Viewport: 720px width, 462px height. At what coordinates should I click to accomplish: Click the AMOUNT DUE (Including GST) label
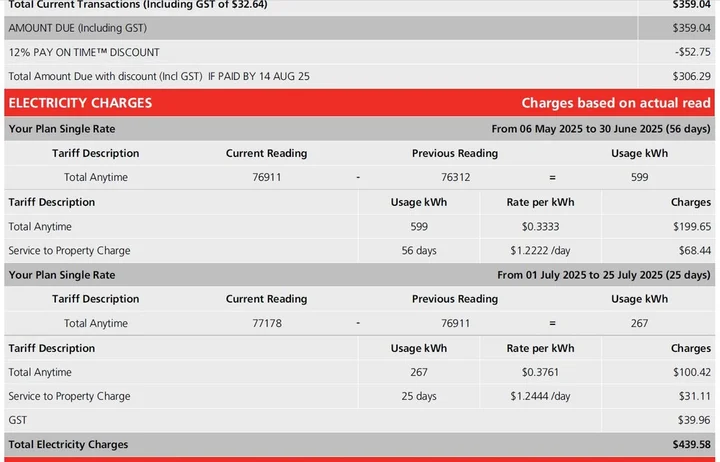[x=77, y=28]
